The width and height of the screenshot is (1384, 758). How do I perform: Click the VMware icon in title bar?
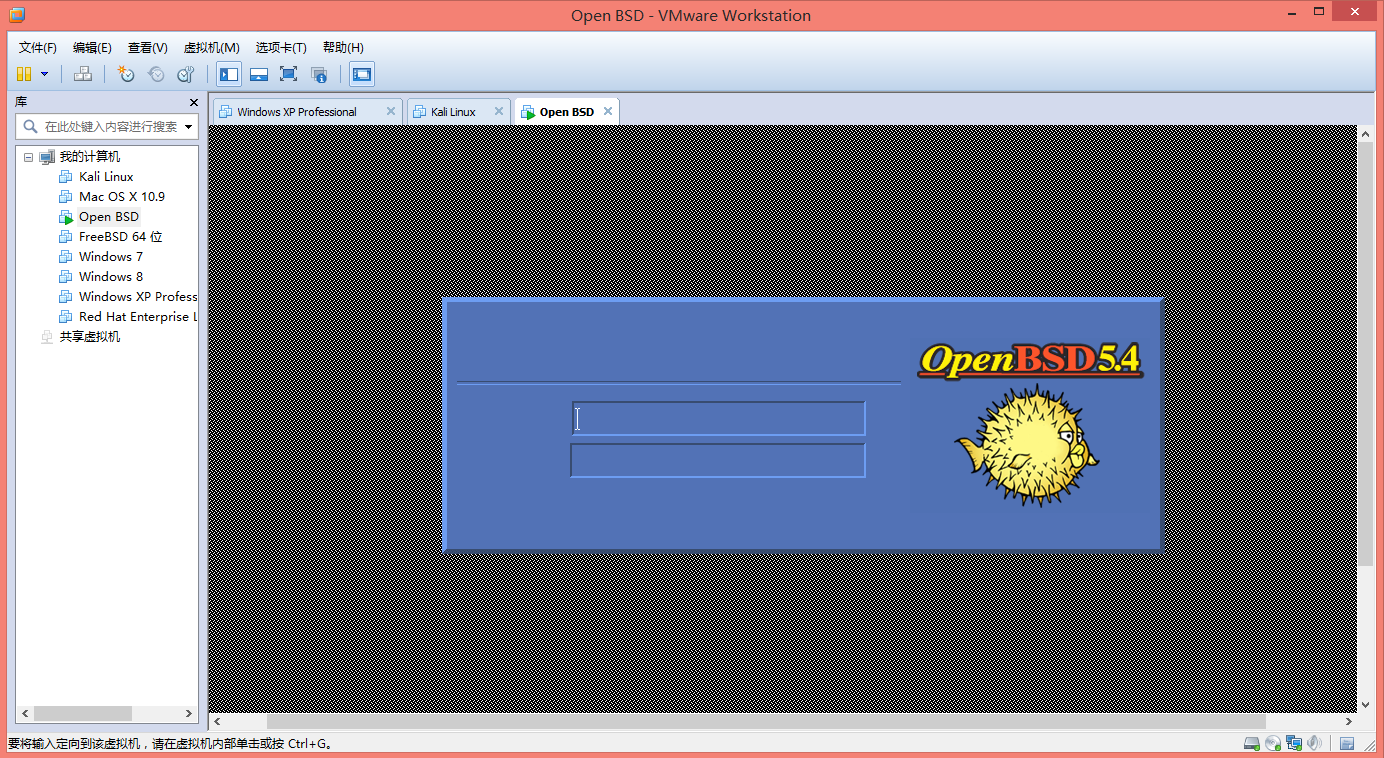(x=16, y=15)
